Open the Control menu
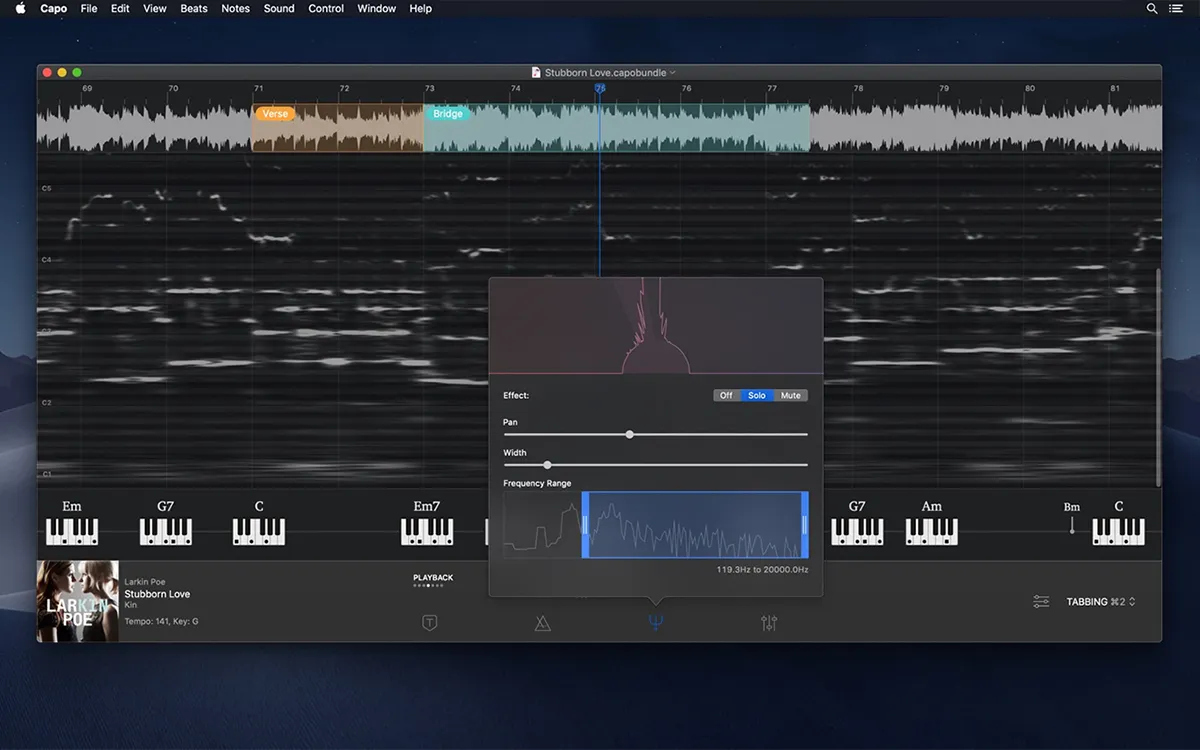The image size is (1200, 750). [326, 8]
